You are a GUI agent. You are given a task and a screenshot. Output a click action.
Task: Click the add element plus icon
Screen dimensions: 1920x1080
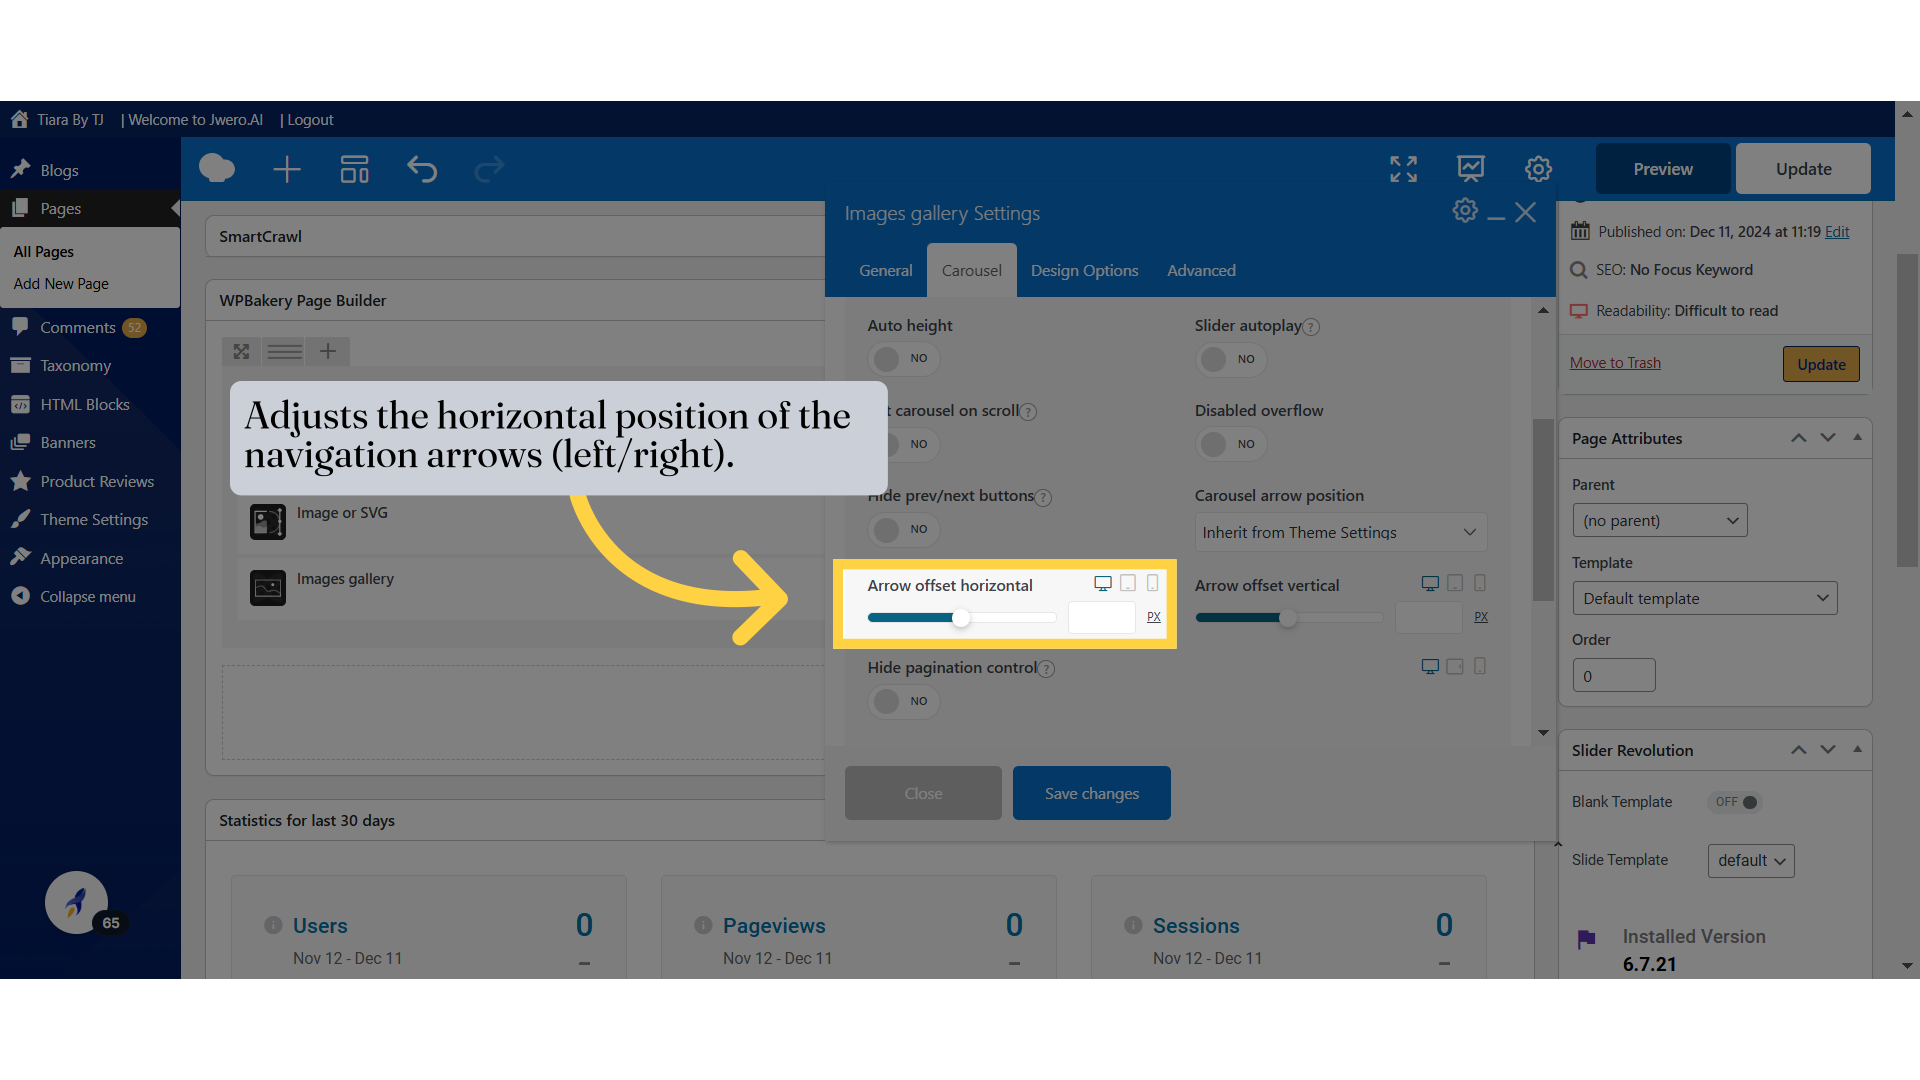(x=287, y=169)
